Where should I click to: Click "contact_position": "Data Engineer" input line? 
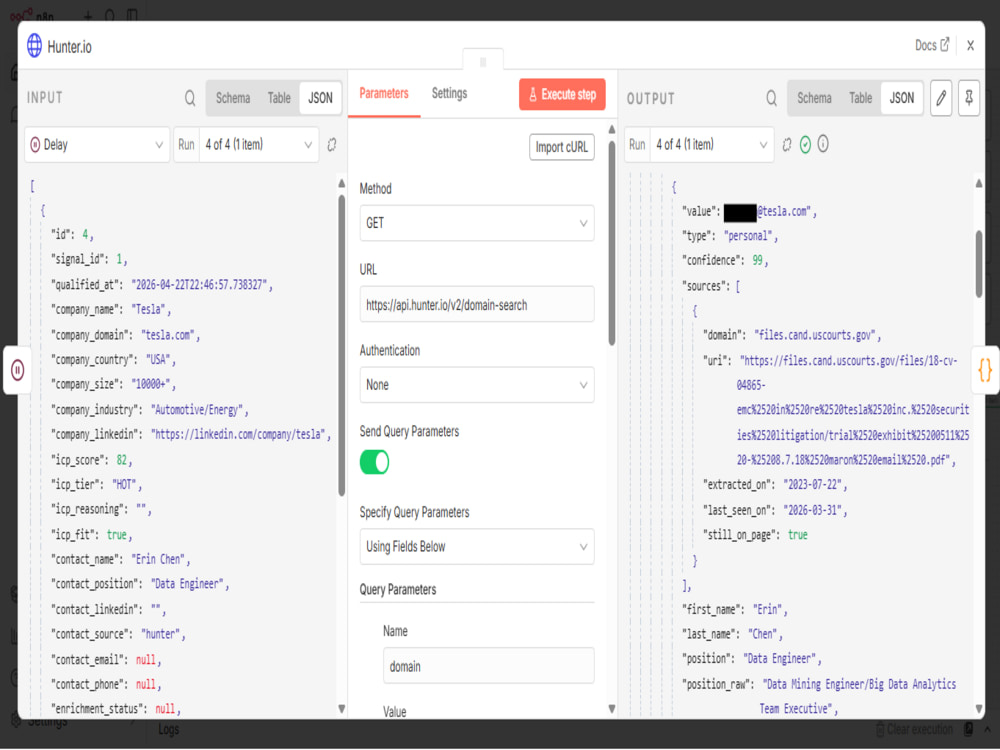(x=140, y=584)
